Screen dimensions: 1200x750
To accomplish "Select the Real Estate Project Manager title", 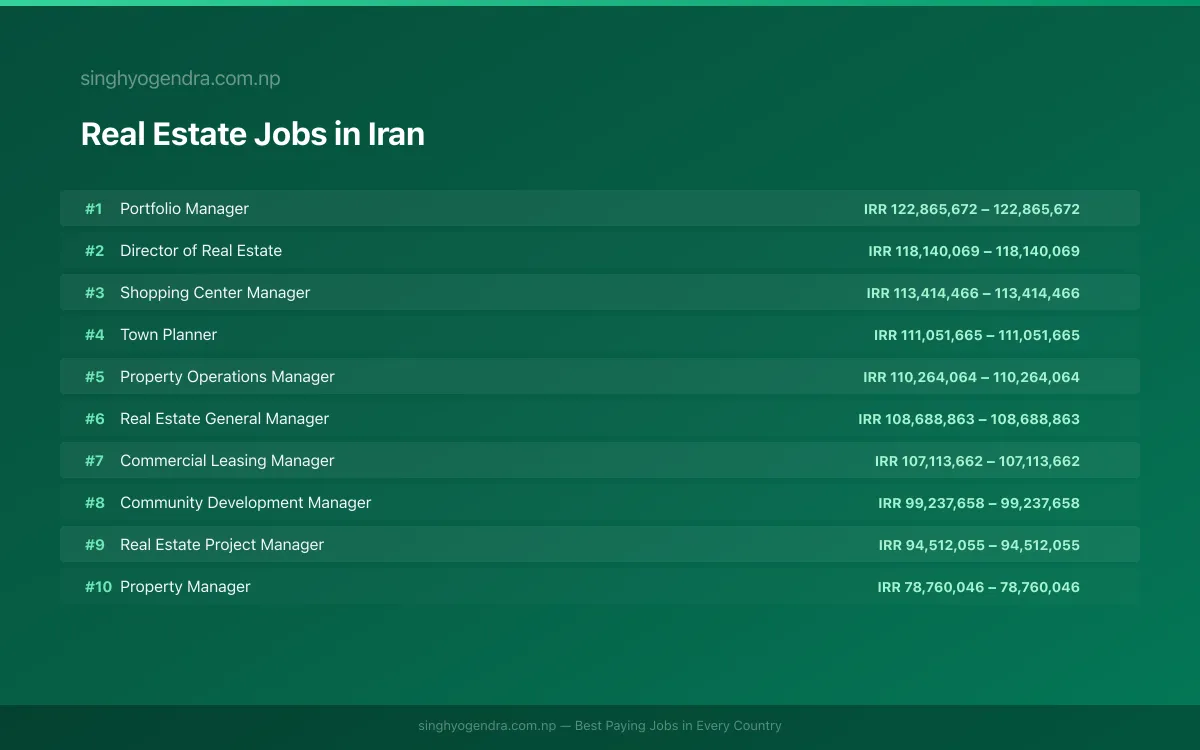I will (222, 545).
